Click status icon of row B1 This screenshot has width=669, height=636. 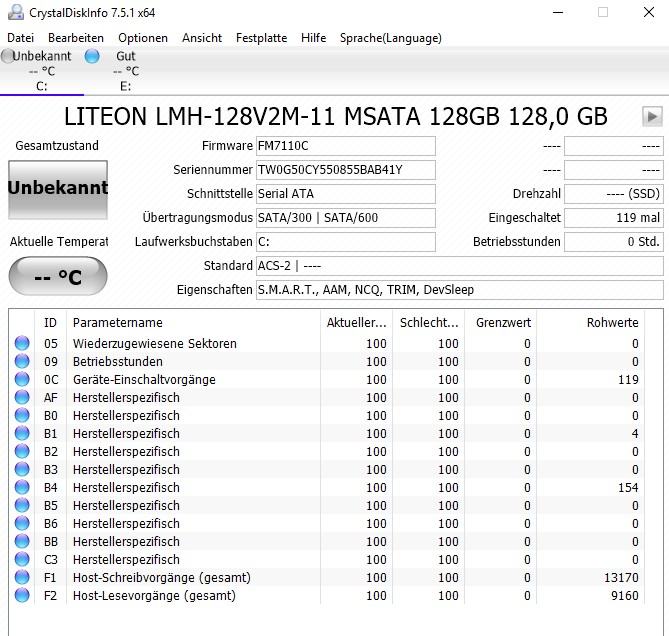point(22,433)
